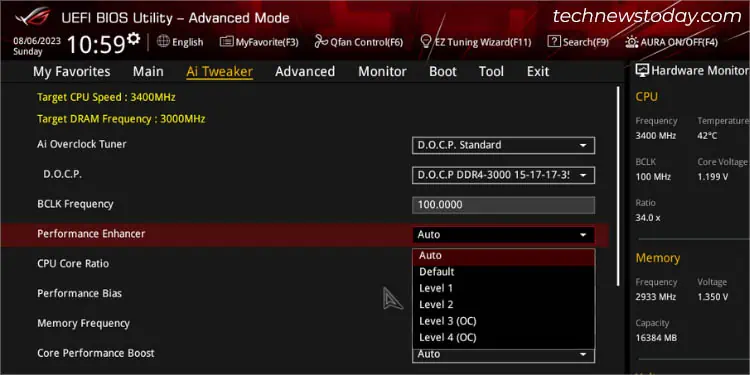Viewport: 750px width, 375px height.
Task: Select the Core Performance Boost label
Action: tap(96, 353)
